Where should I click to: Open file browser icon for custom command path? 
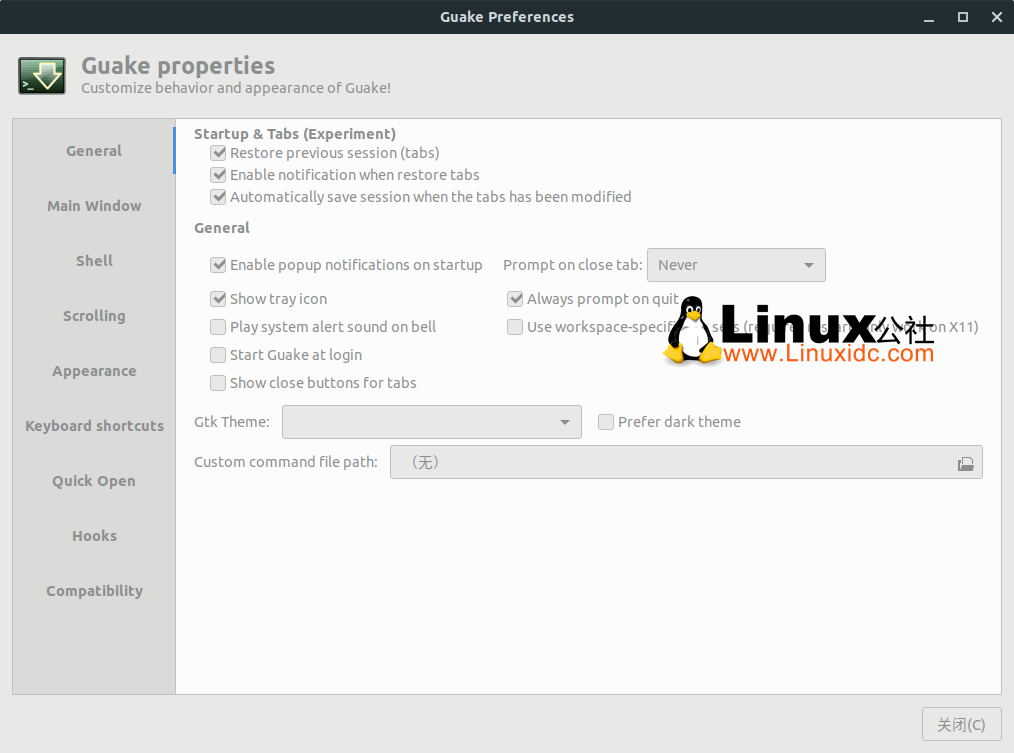pyautogui.click(x=965, y=463)
